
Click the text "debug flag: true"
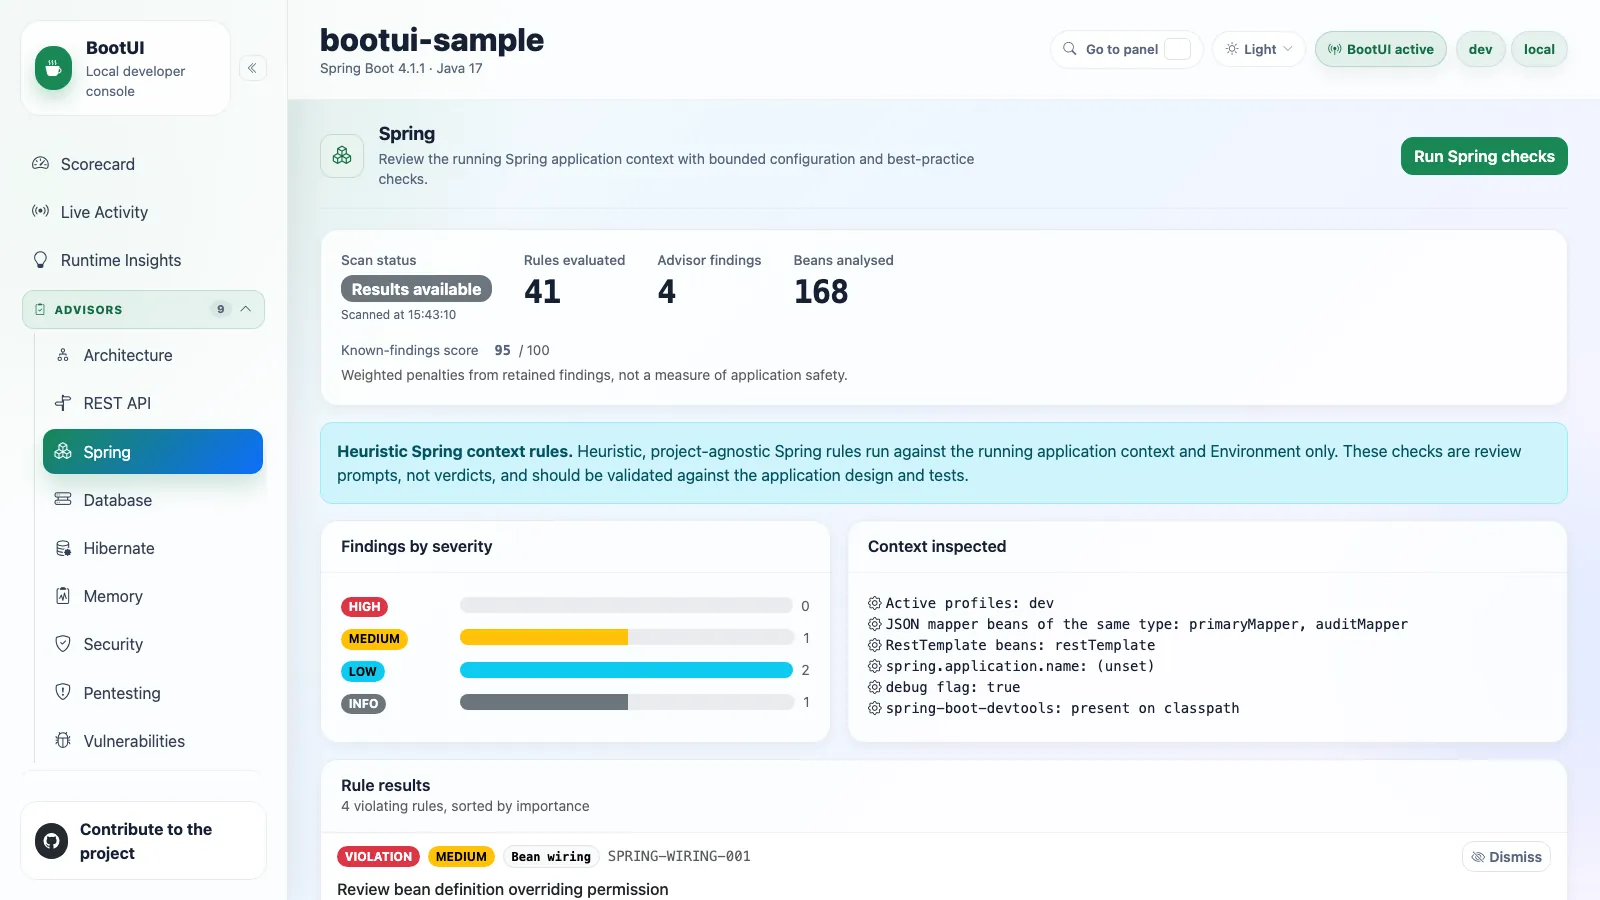[953, 687]
